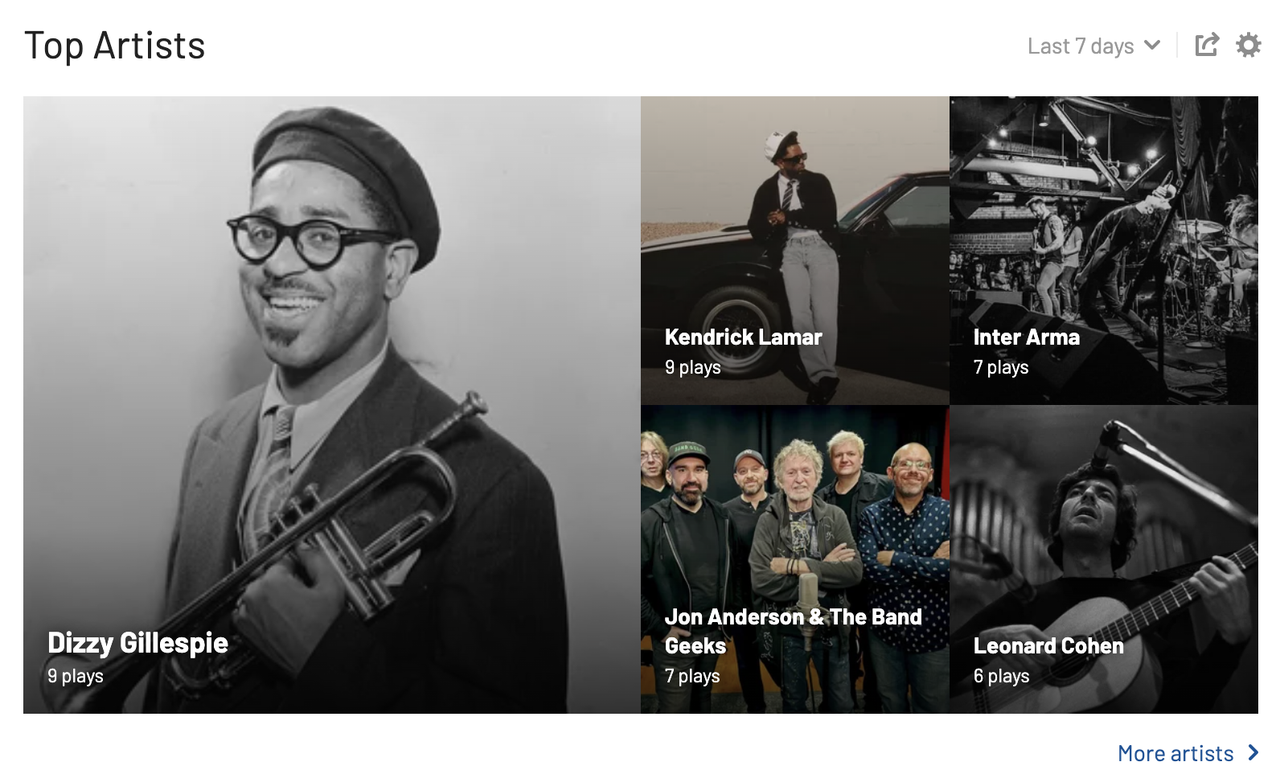
Task: Open the Inter Arma artist name link
Action: [x=1027, y=337]
